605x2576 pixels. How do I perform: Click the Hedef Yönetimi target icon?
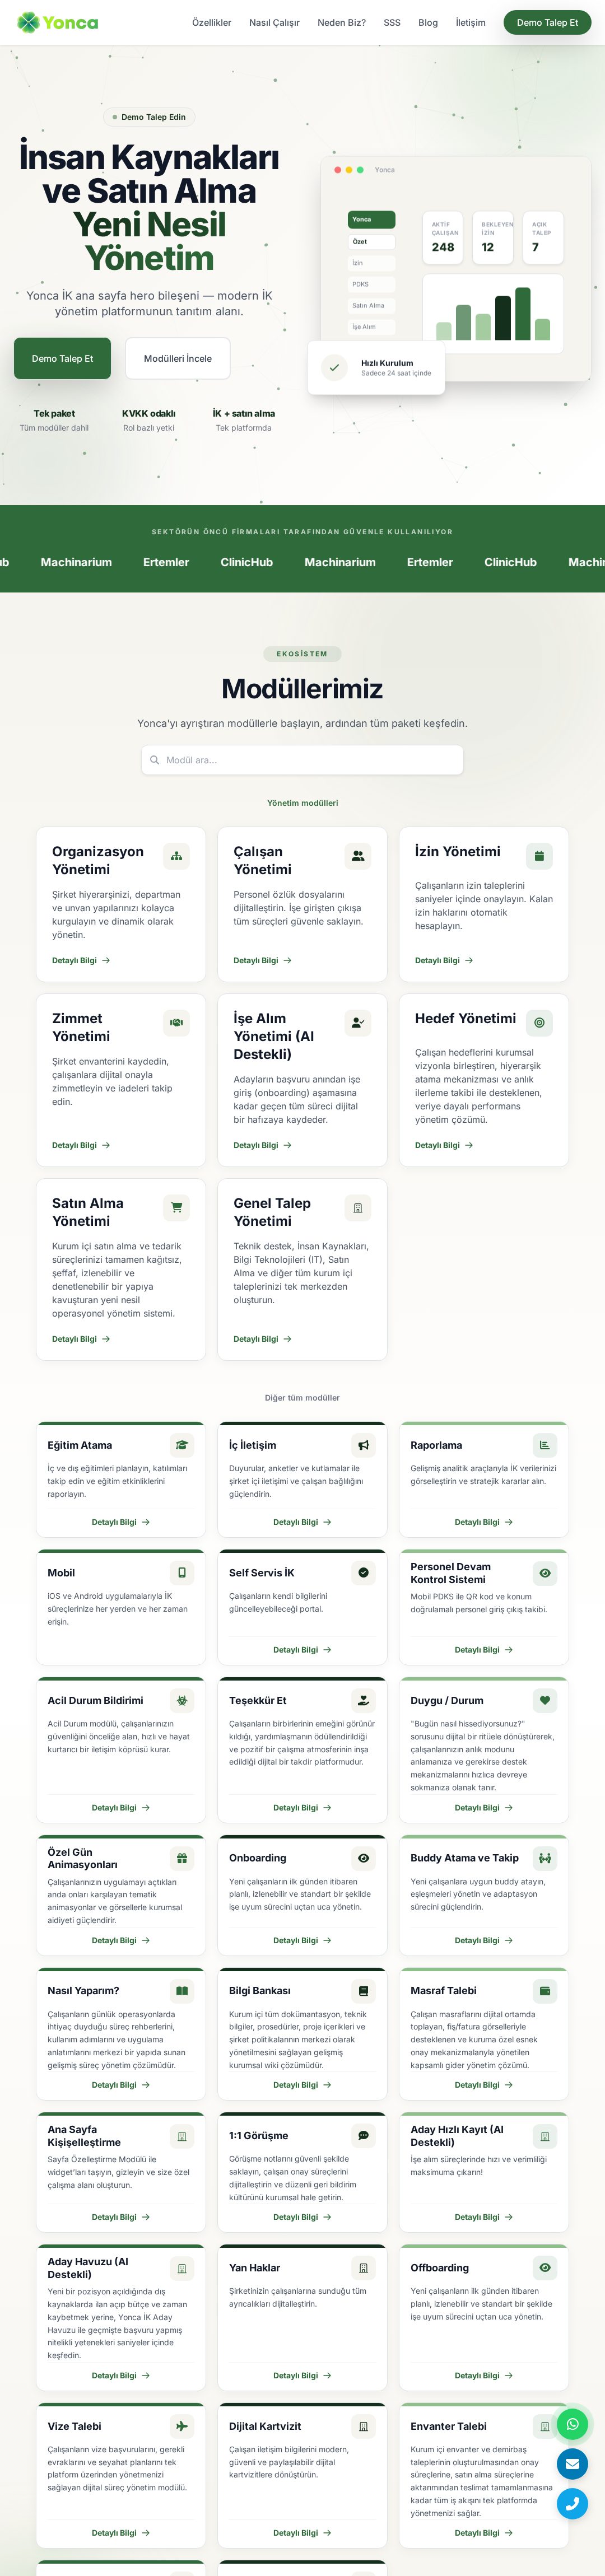tap(539, 1022)
